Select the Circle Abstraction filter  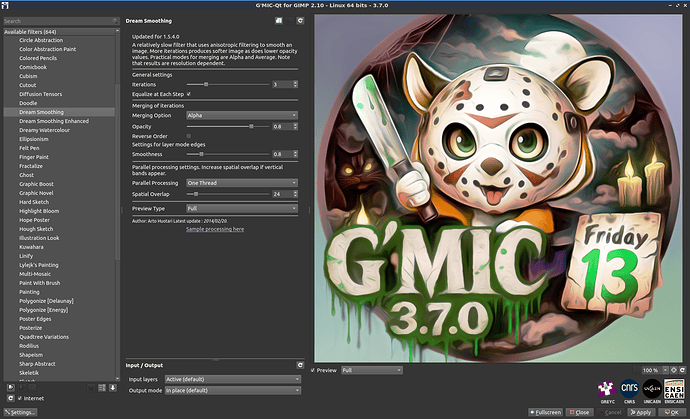tap(41, 40)
